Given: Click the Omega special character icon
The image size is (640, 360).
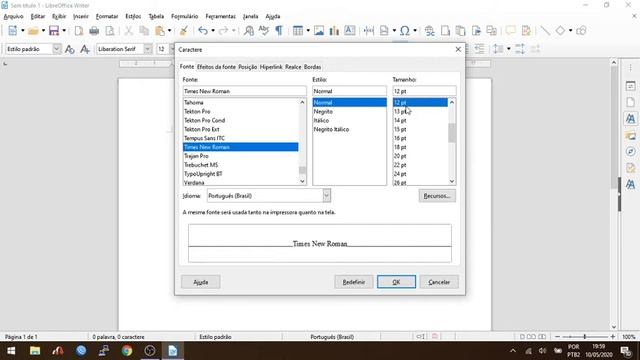Looking at the screenshot, I should coord(404,31).
